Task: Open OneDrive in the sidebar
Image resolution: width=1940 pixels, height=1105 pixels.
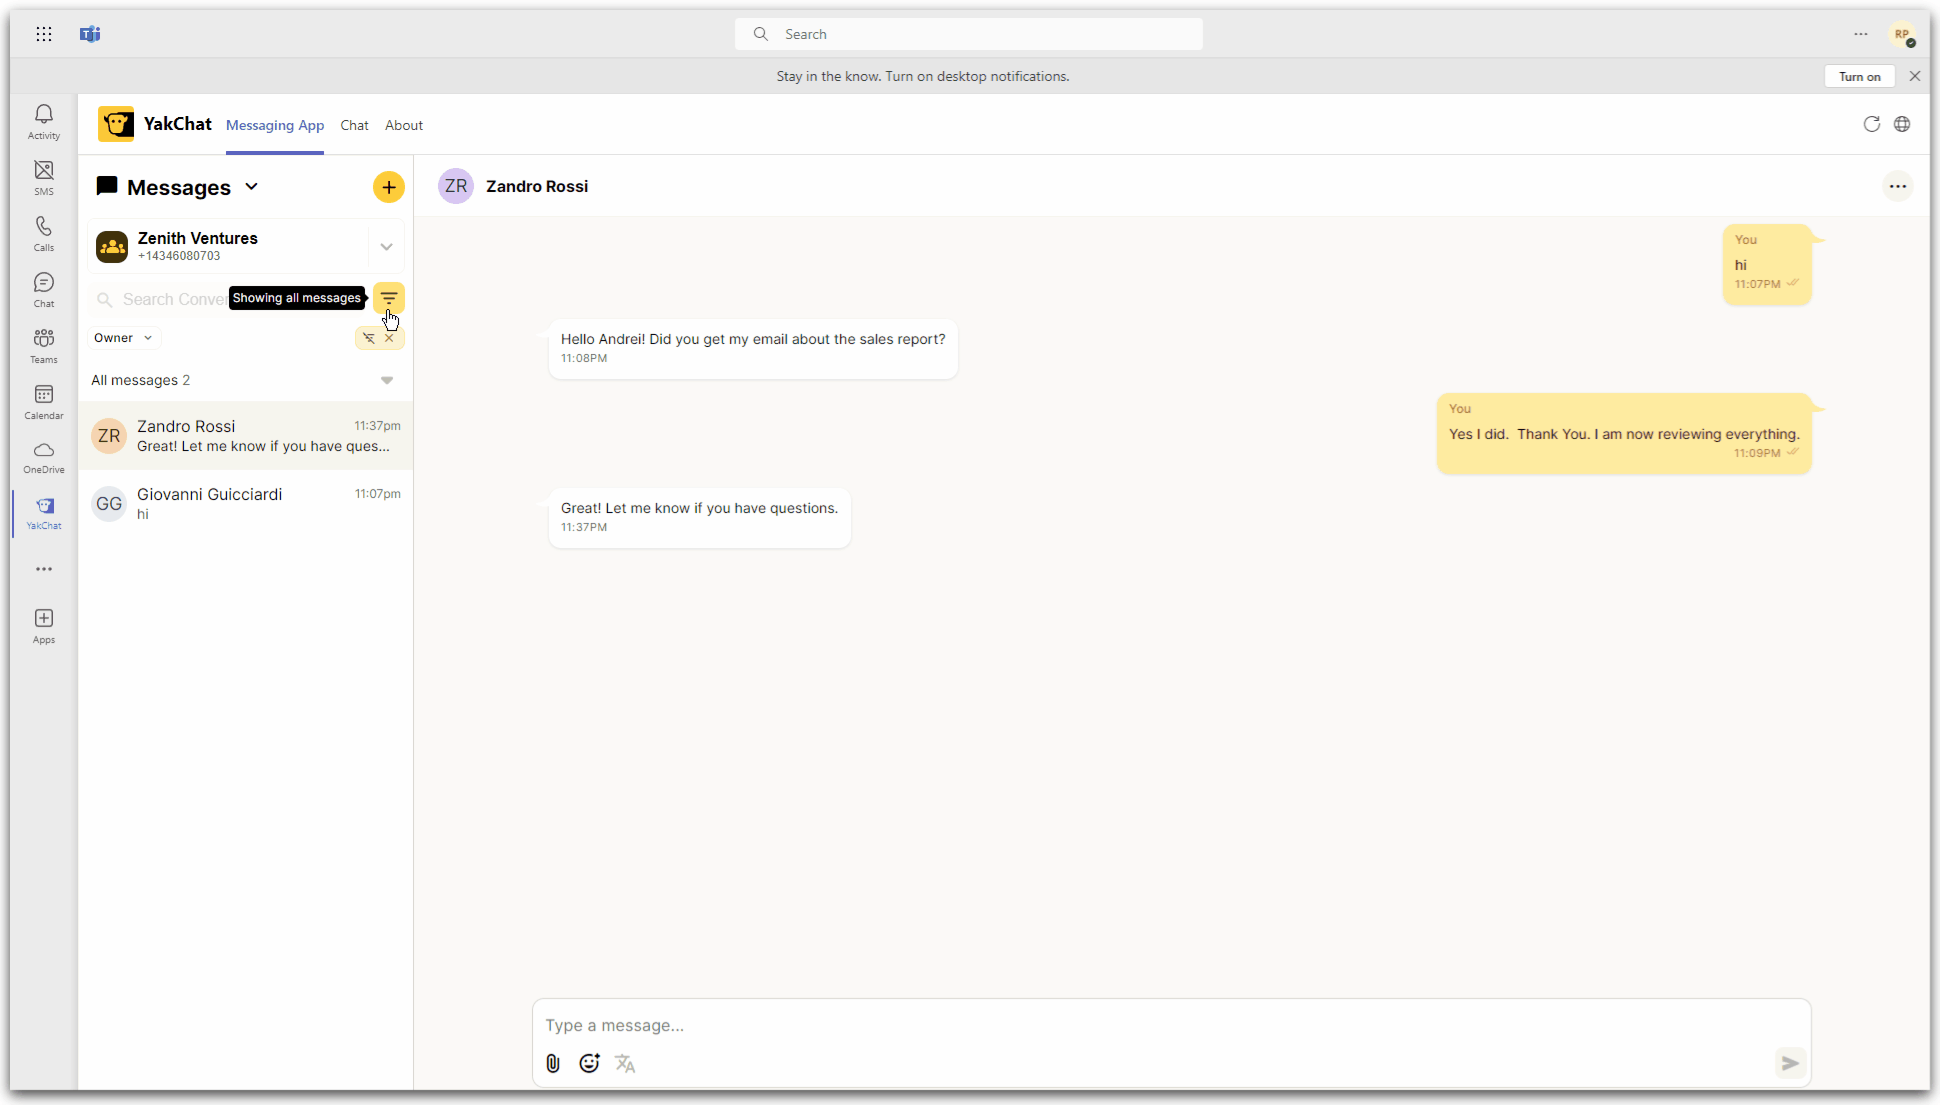Action: coord(44,457)
